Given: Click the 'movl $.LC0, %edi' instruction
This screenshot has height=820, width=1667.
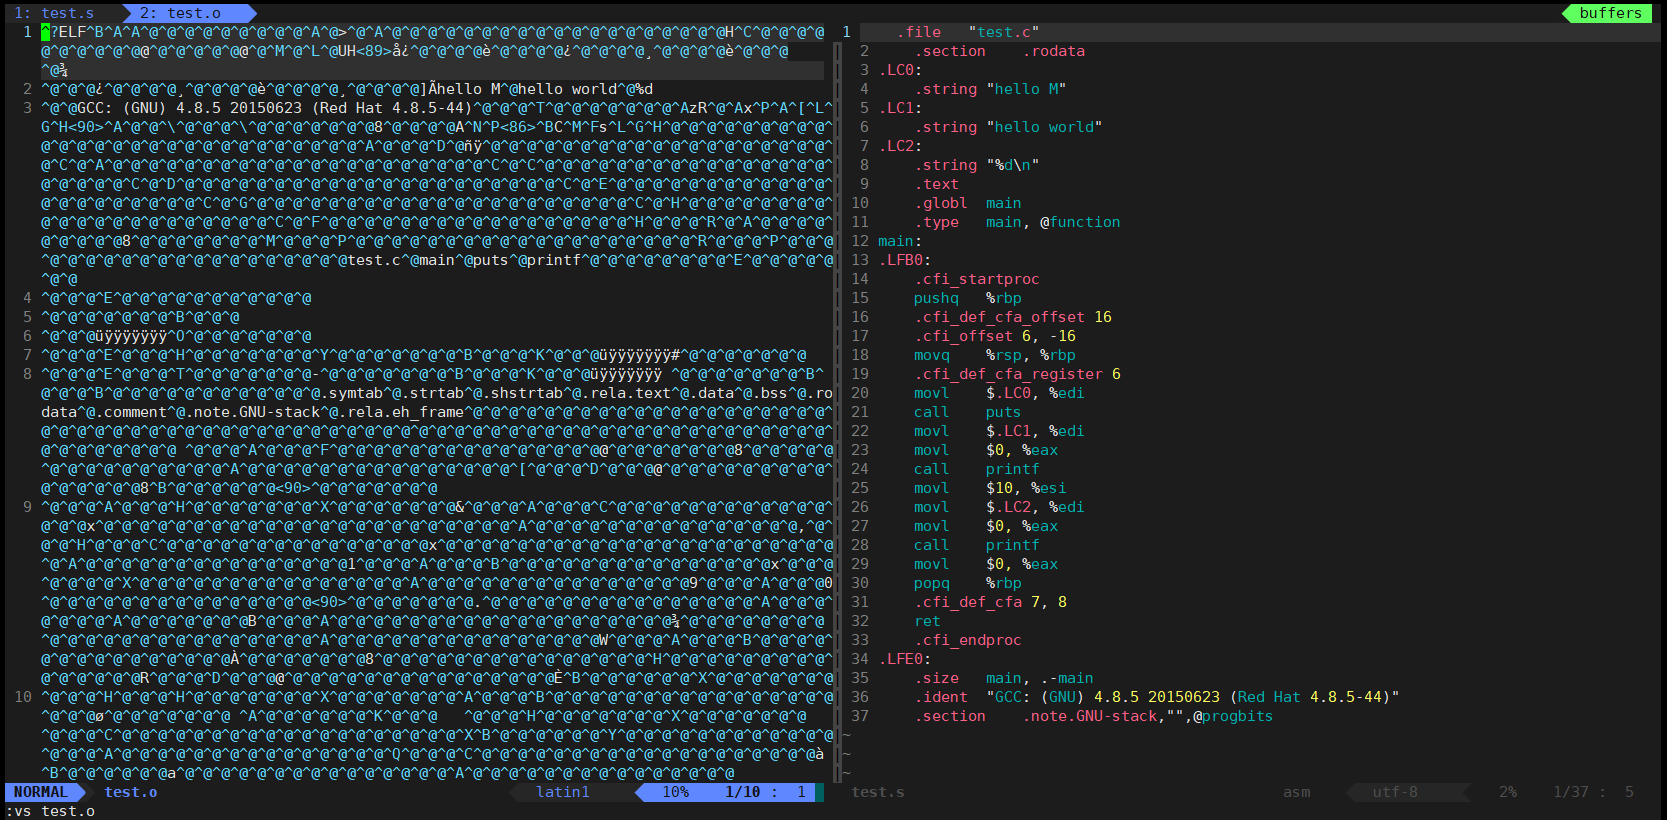Looking at the screenshot, I should (999, 393).
